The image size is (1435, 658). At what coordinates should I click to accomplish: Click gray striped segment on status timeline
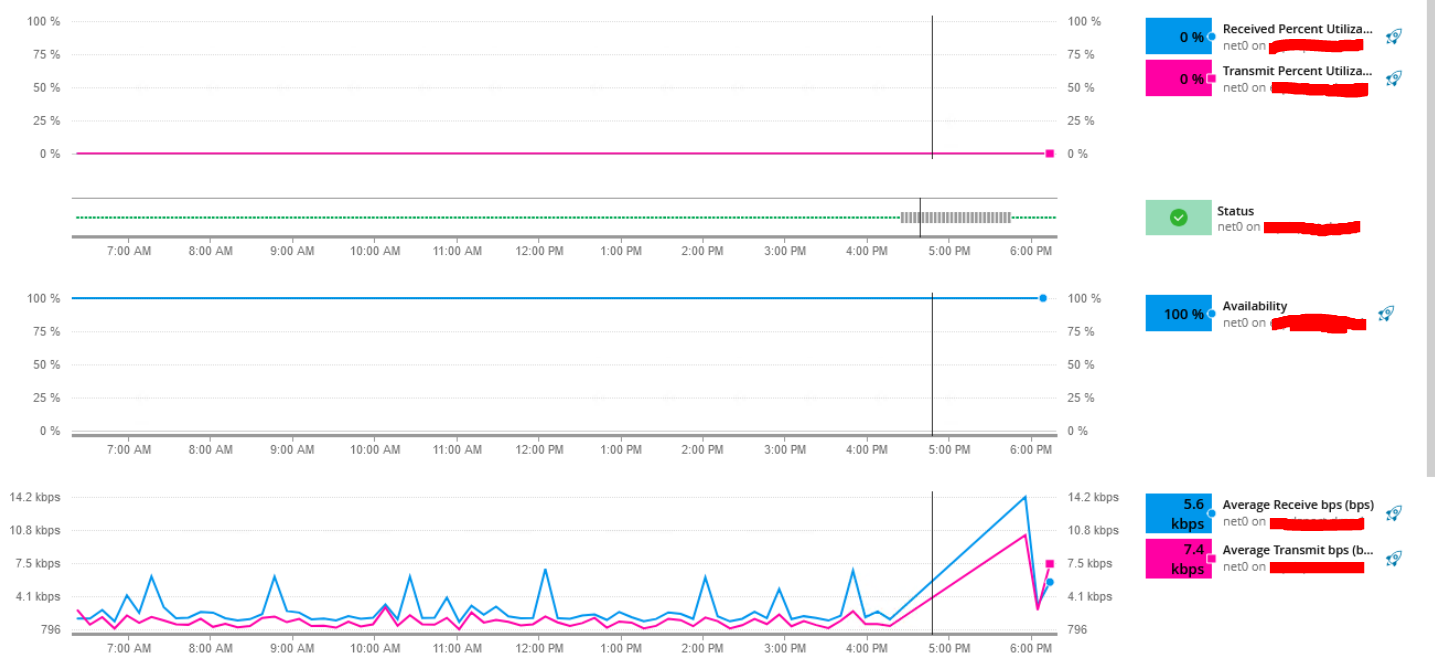pyautogui.click(x=956, y=217)
